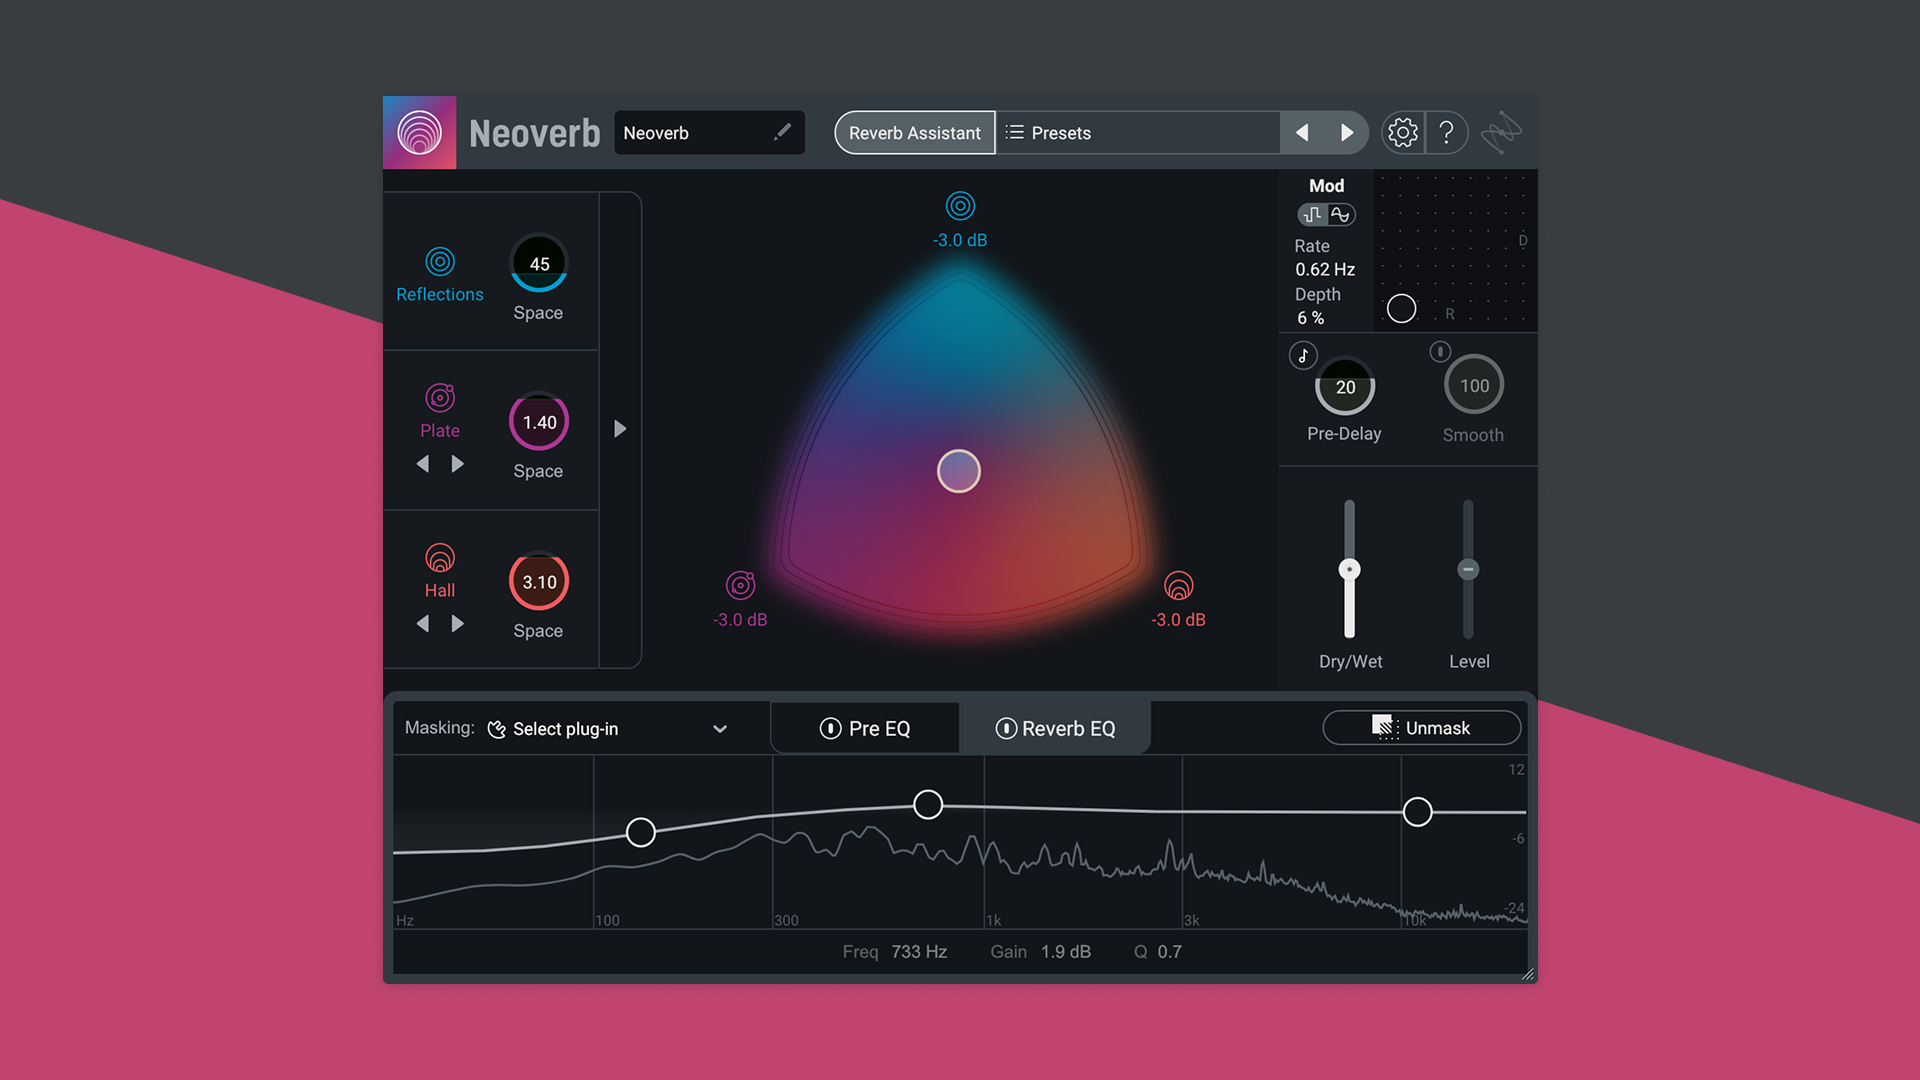
Task: Click the Reflections engine icon
Action: pyautogui.click(x=440, y=262)
